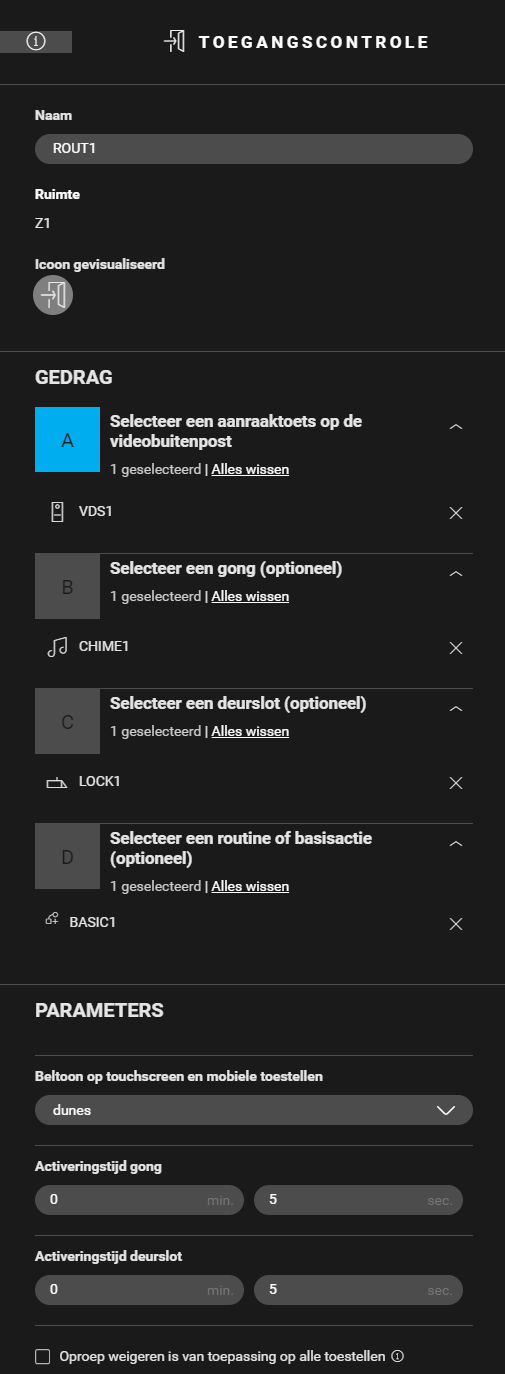The image size is (505, 1374).
Task: Click the Activeringstijd gong seconds field
Action: (358, 1200)
